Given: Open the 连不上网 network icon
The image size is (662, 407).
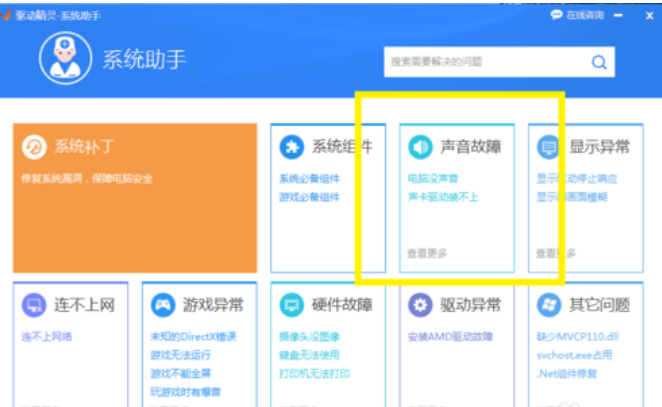Looking at the screenshot, I should pos(34,304).
